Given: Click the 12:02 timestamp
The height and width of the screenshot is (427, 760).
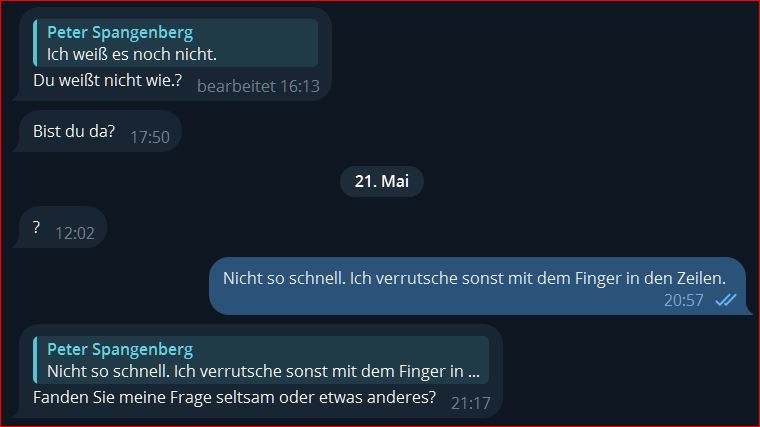Looking at the screenshot, I should 75,233.
